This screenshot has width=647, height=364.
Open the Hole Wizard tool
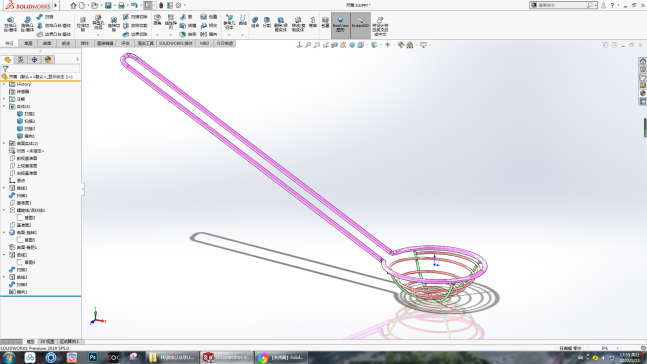[x=98, y=23]
